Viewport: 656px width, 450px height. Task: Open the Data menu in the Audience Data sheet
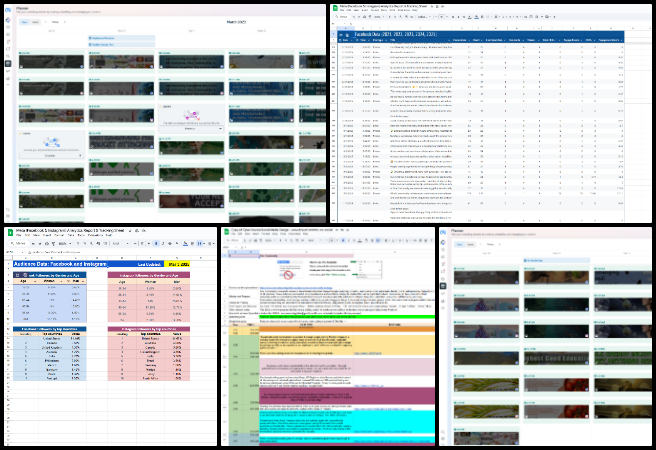(71, 236)
